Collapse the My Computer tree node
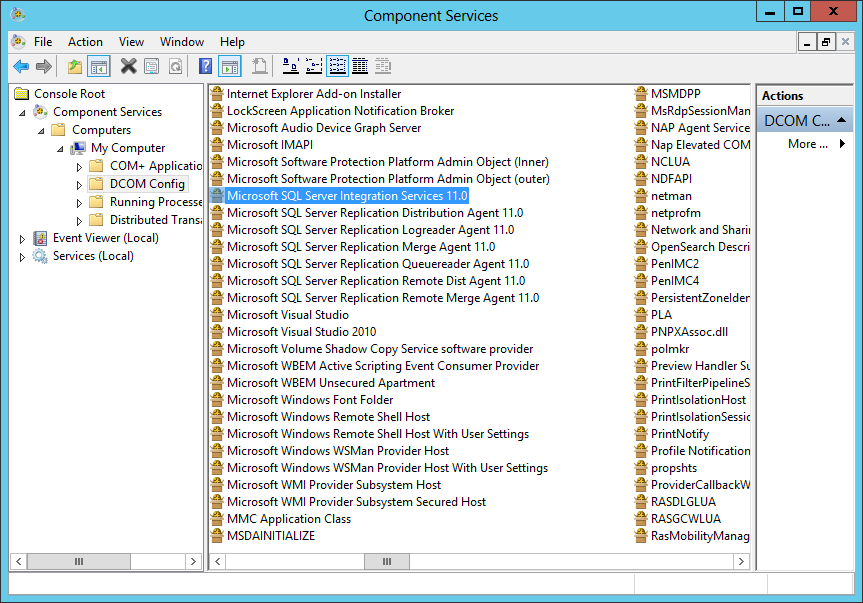The height and width of the screenshot is (603, 863). click(x=60, y=149)
